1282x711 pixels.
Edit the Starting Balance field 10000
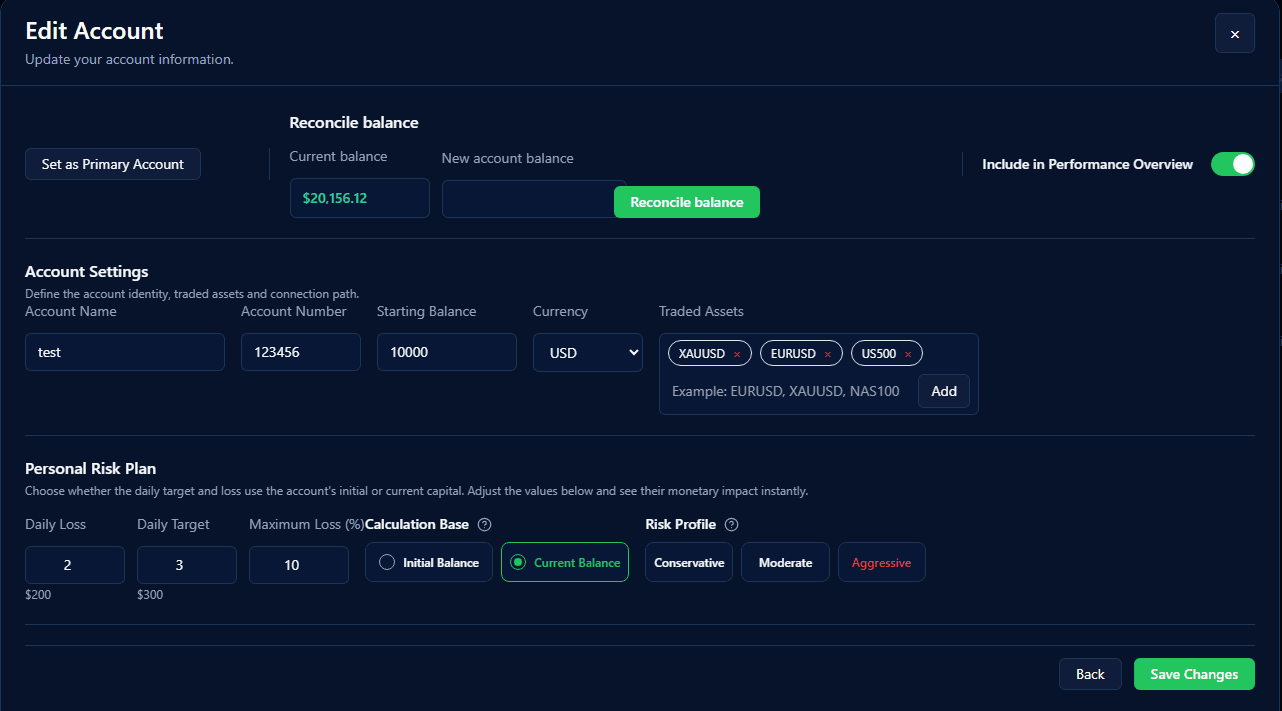[447, 352]
